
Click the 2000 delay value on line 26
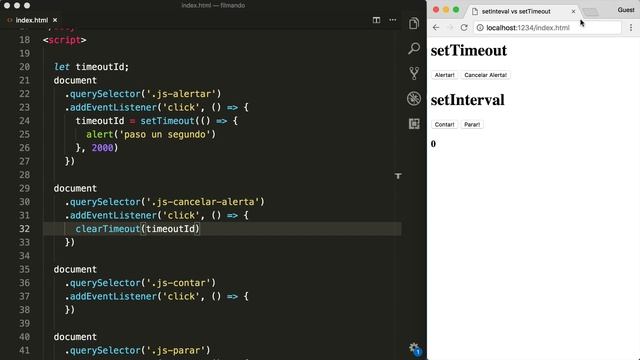pyautogui.click(x=102, y=148)
